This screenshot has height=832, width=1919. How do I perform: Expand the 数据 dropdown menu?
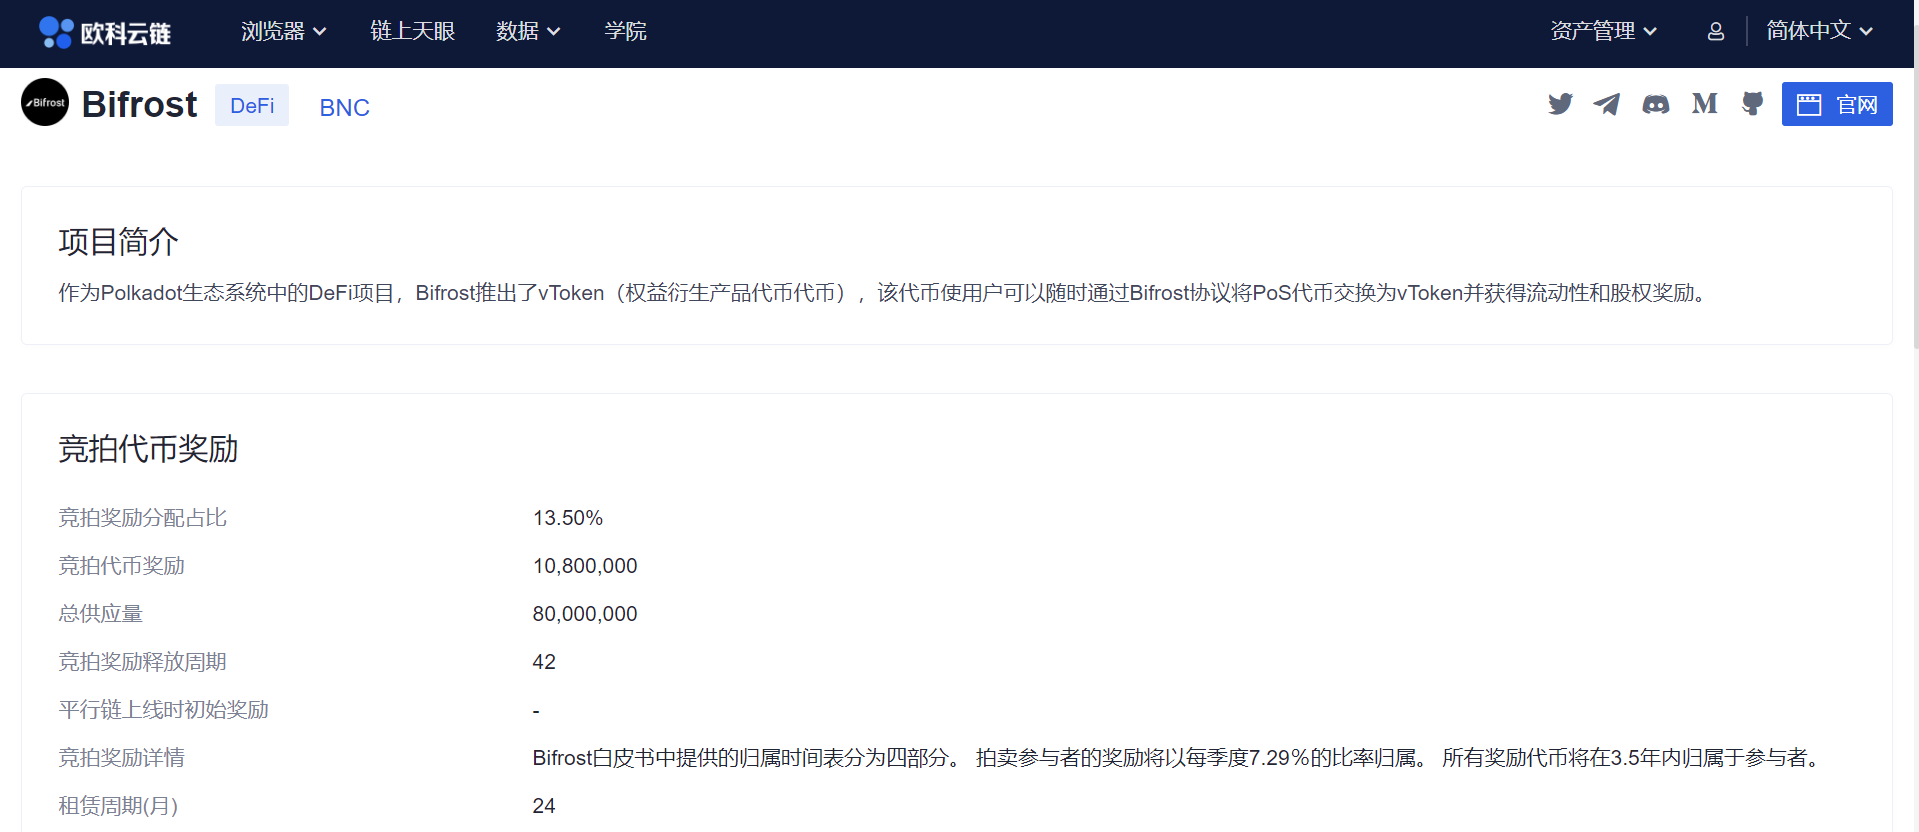527,32
